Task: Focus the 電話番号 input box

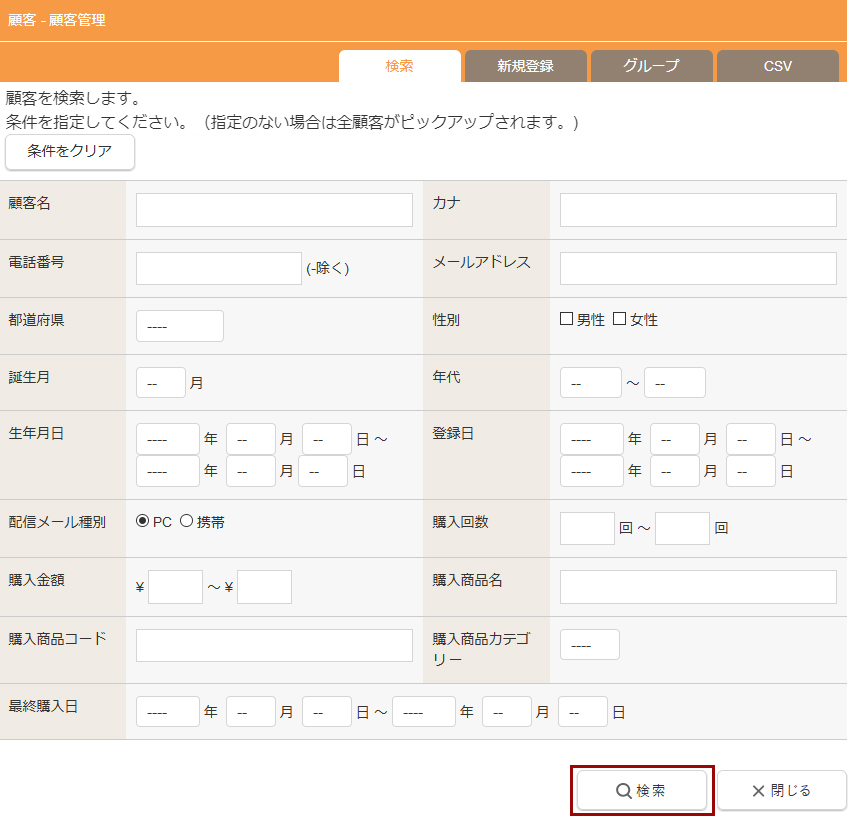Action: pos(218,268)
